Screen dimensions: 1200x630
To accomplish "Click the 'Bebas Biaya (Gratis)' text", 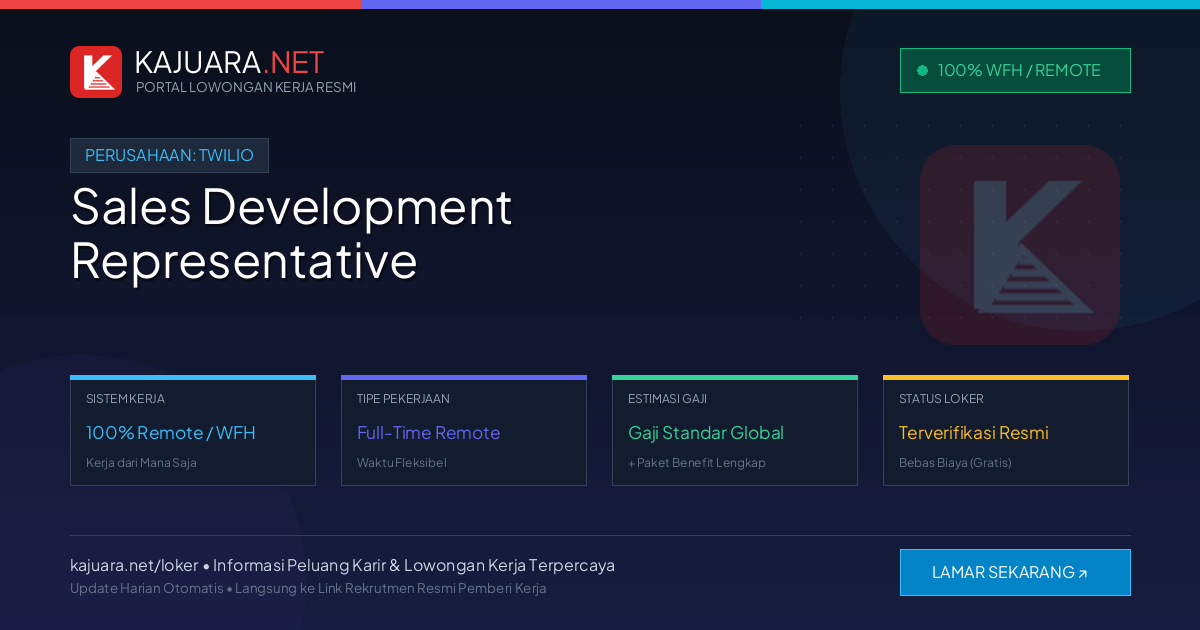I will point(955,463).
